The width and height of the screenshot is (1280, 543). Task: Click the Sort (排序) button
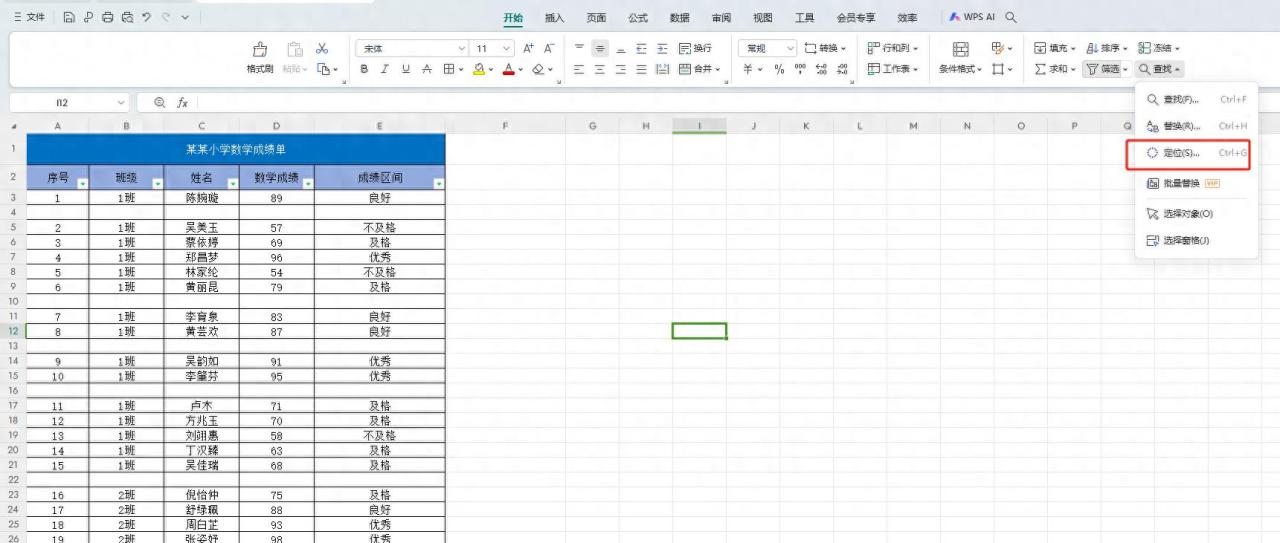click(1106, 48)
